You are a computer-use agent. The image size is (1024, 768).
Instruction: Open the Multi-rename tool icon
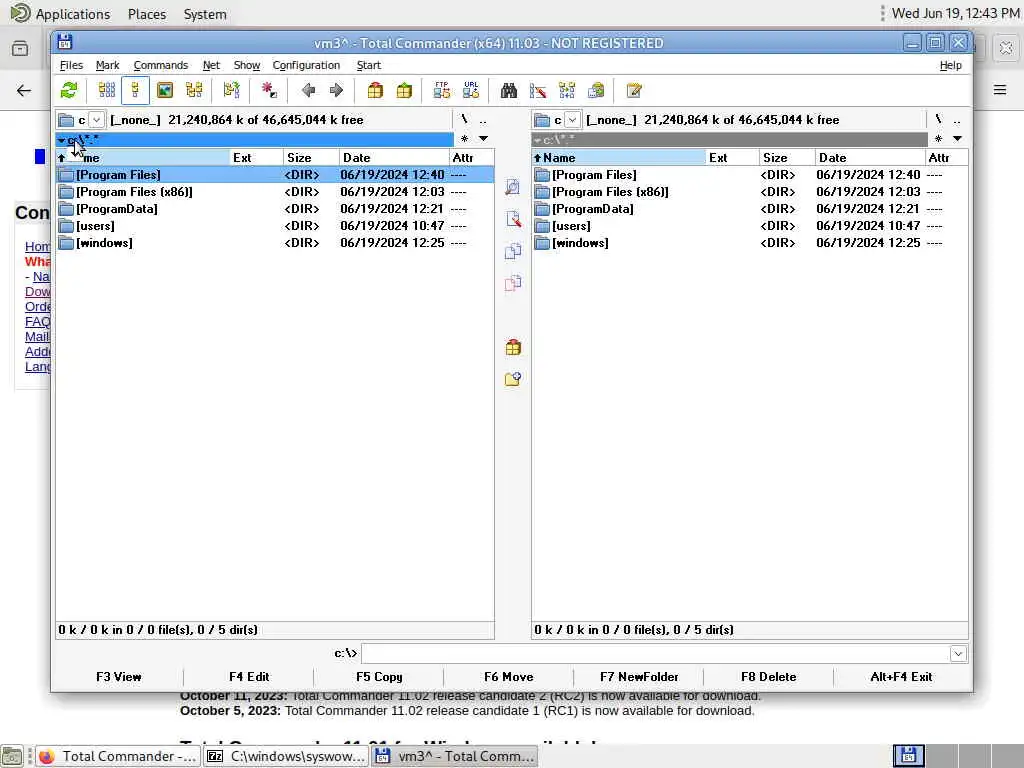point(538,90)
